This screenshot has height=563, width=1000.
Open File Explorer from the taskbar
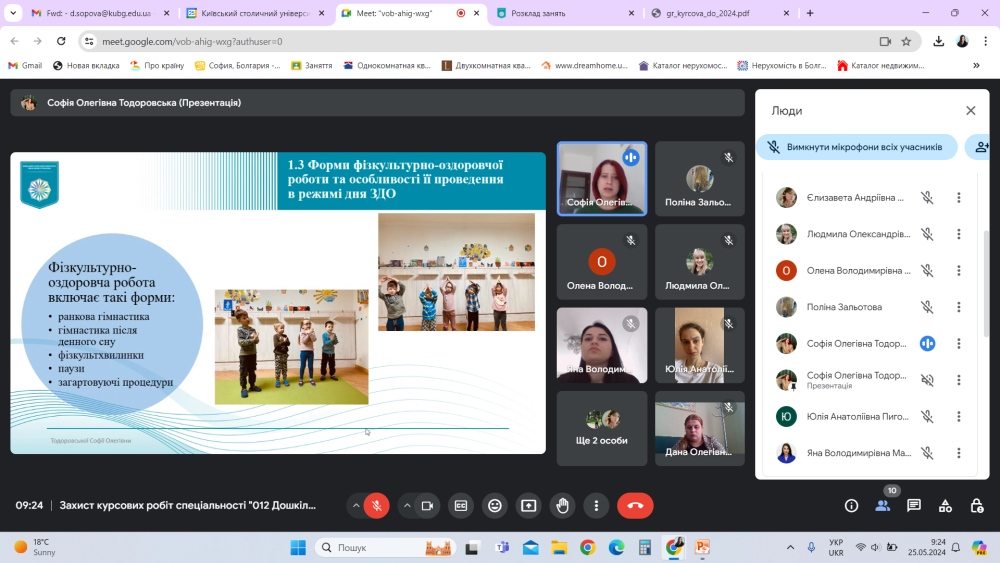click(x=559, y=547)
